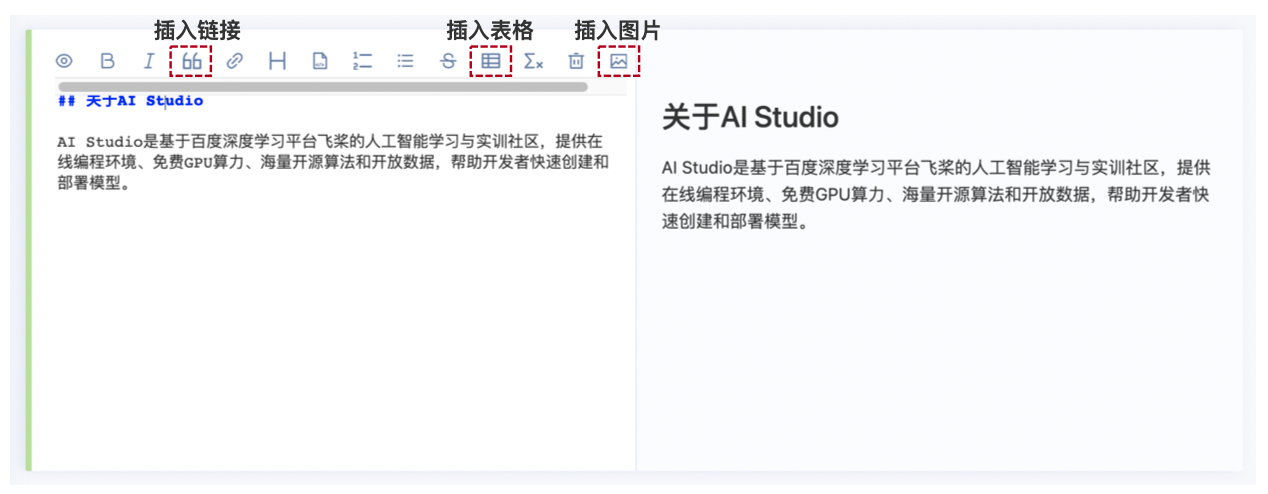Click the trash can delete icon

pos(576,61)
